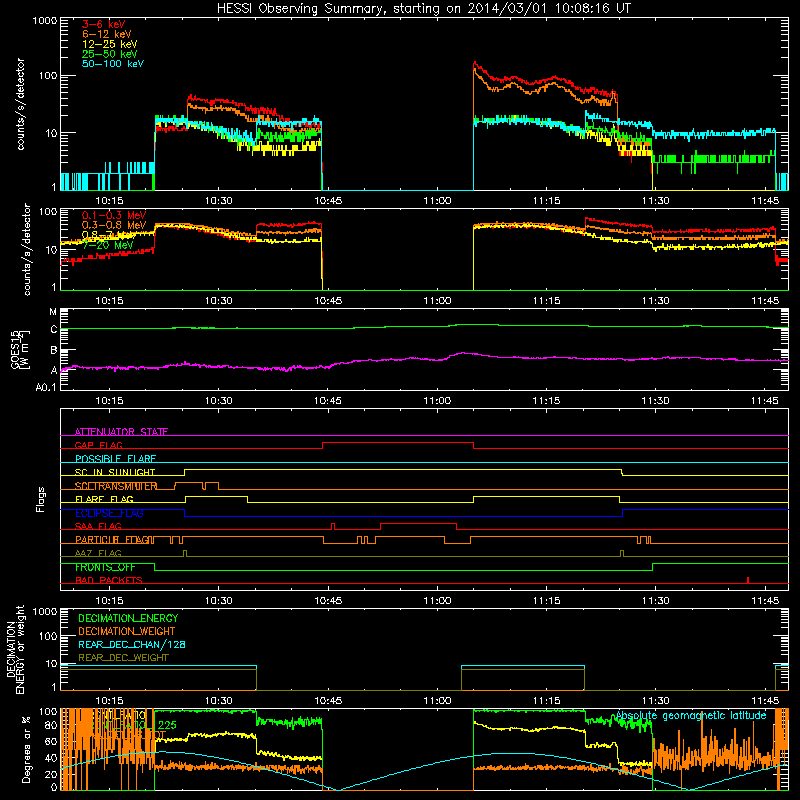Viewport: 800px width, 800px height.
Task: Click the green 7-20 MeV legend label
Action: point(108,245)
